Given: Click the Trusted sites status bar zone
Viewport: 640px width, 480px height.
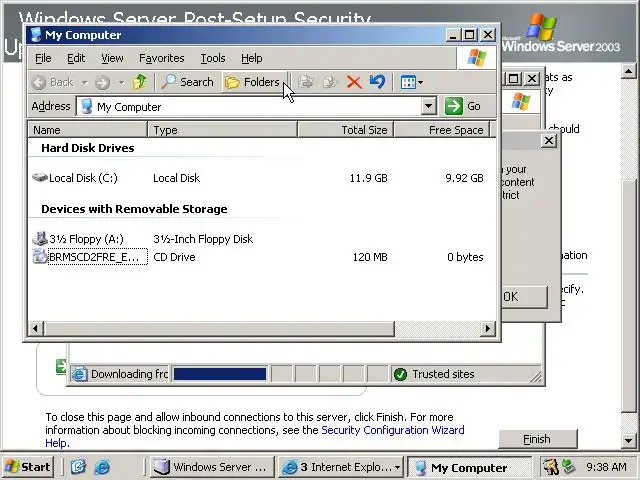Looking at the screenshot, I should pos(434,374).
